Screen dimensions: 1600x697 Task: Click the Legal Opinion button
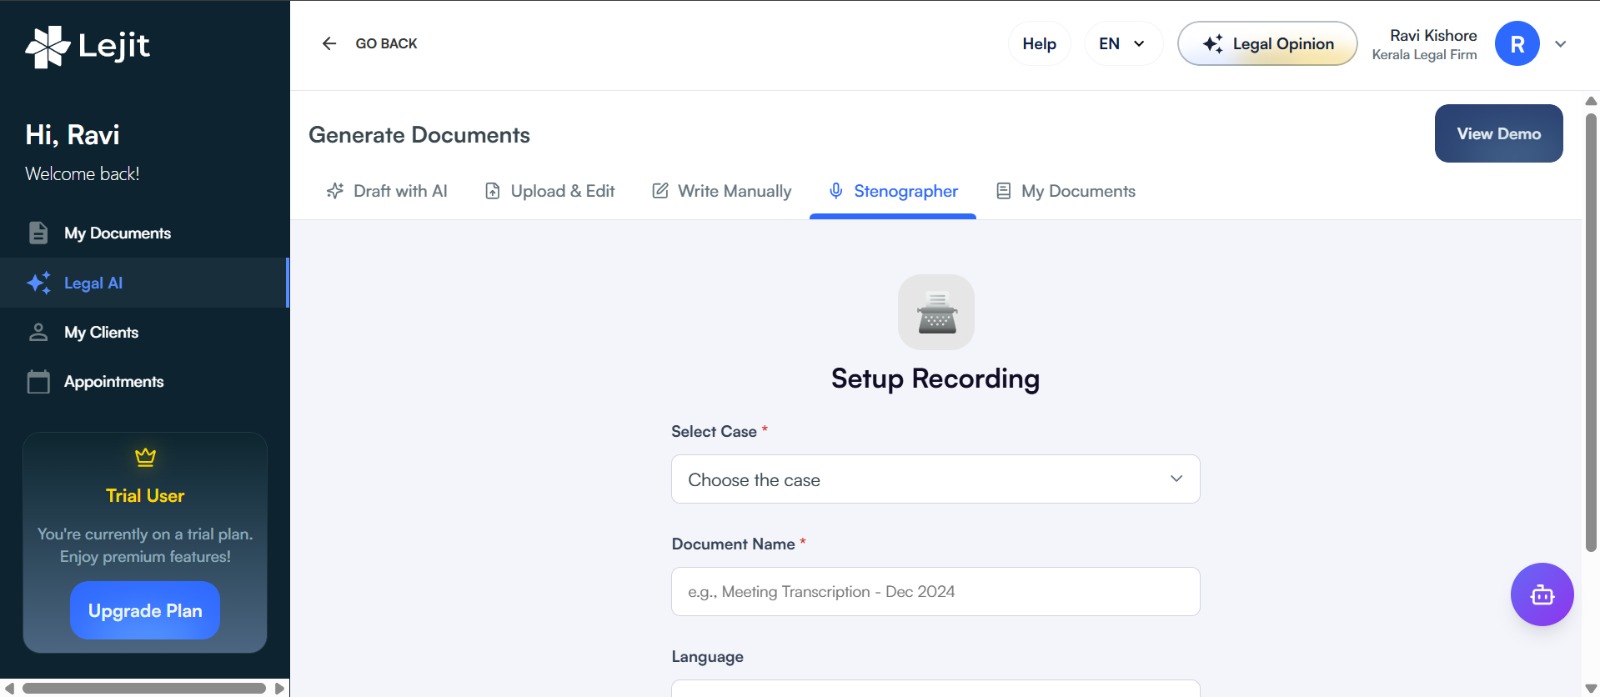[x=1267, y=44]
